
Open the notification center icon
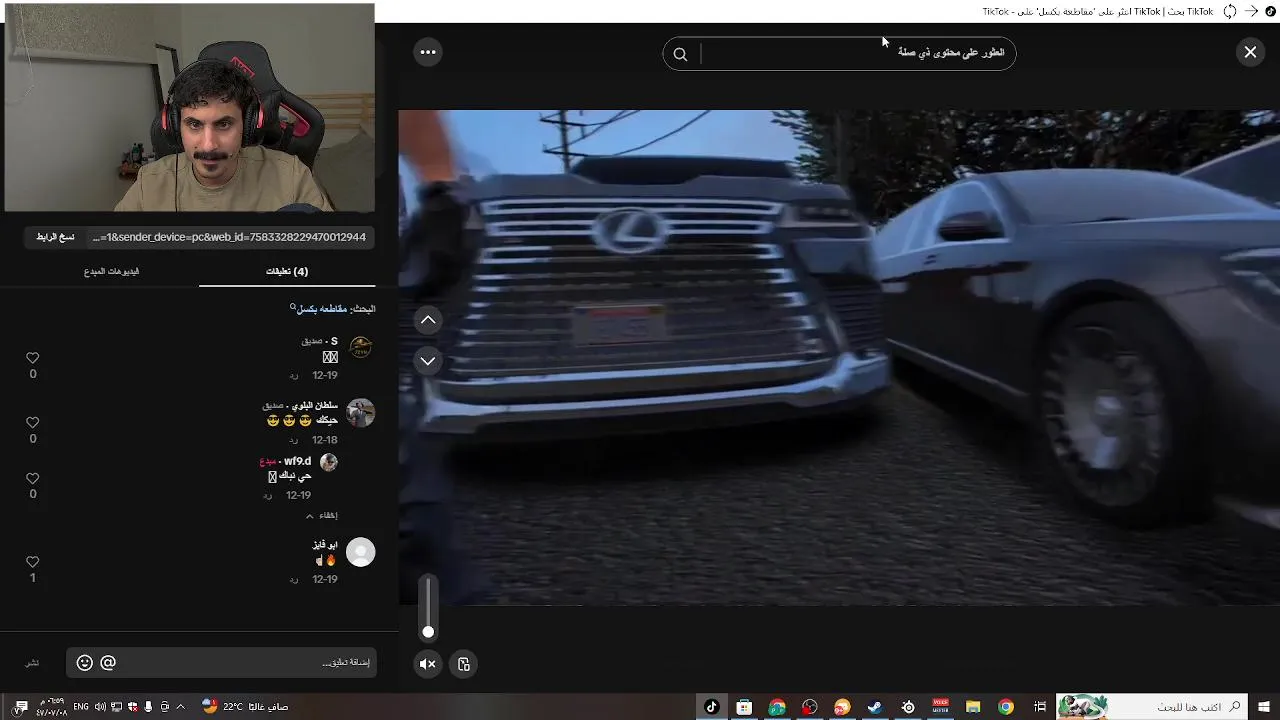20,707
